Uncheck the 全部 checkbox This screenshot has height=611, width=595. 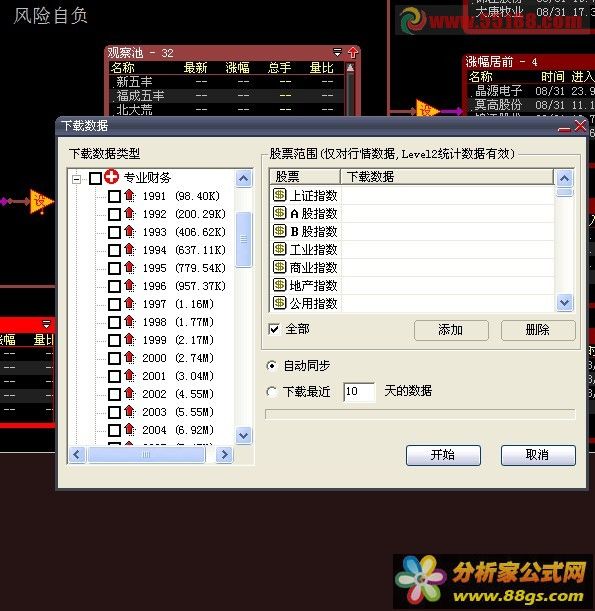pyautogui.click(x=274, y=329)
